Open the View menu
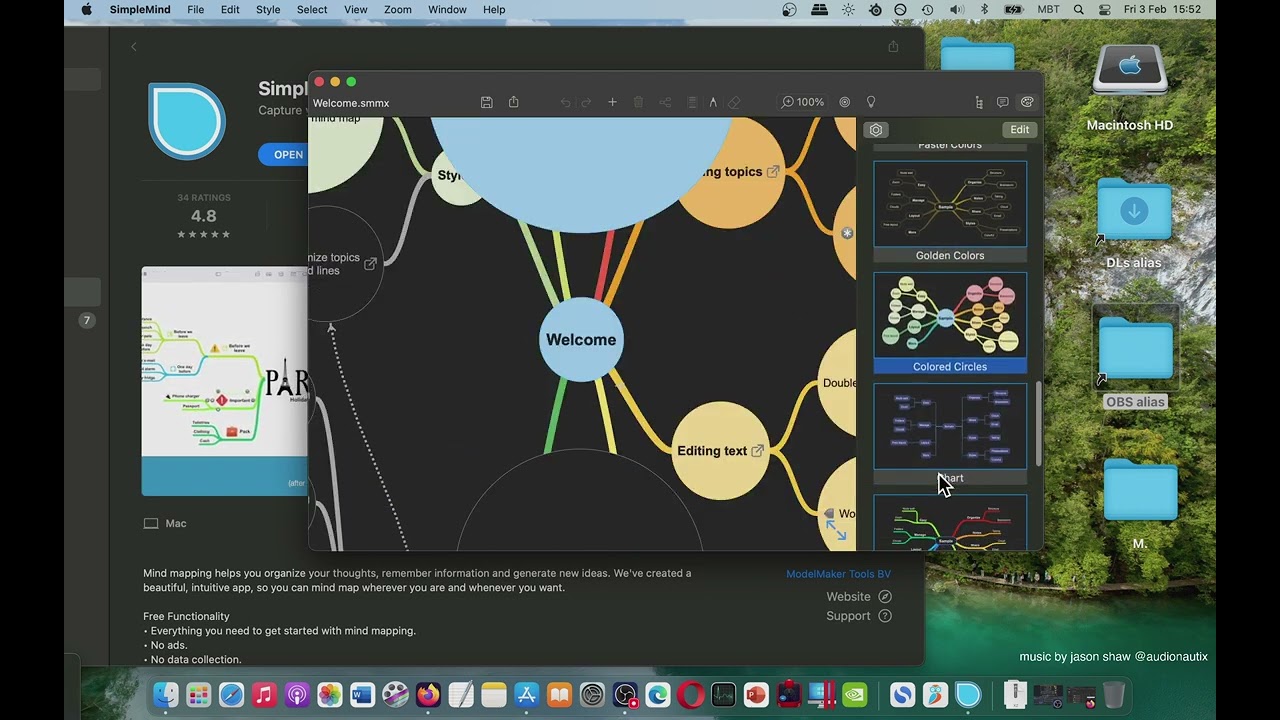 pos(356,9)
